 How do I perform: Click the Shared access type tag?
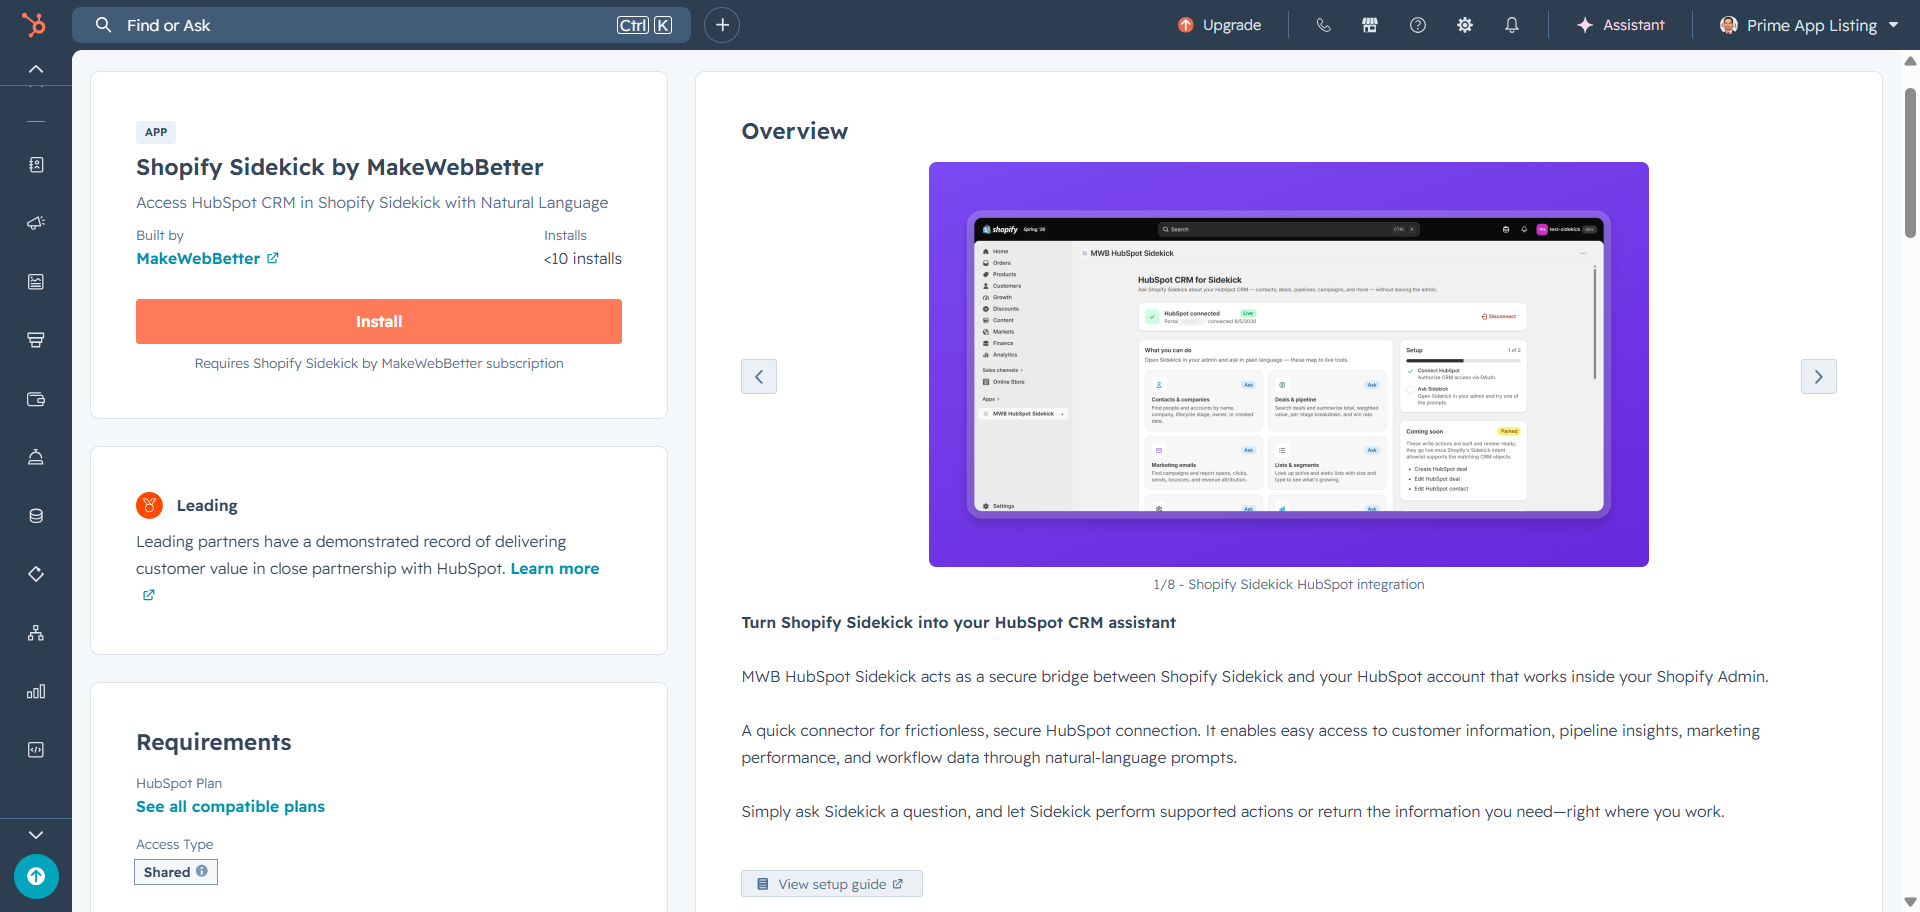point(176,872)
